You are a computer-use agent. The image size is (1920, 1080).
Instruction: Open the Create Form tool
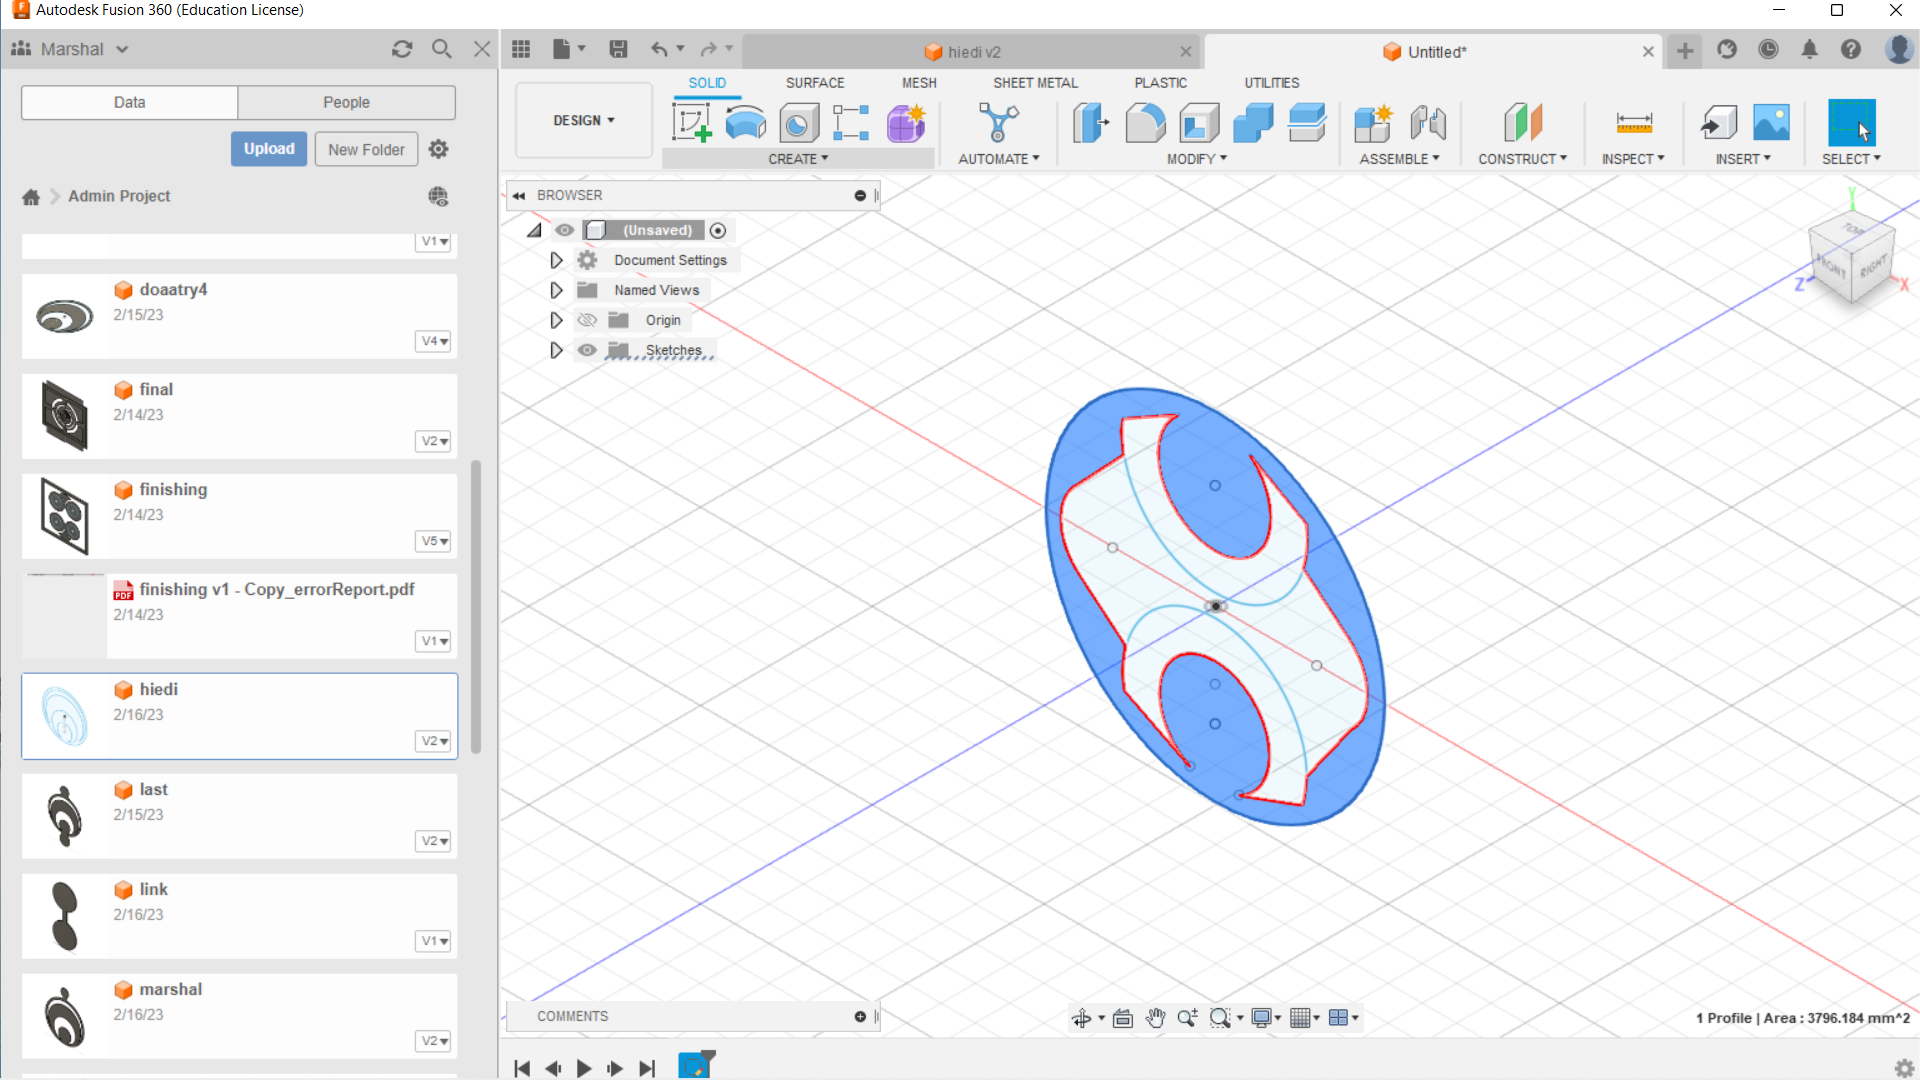pyautogui.click(x=906, y=123)
